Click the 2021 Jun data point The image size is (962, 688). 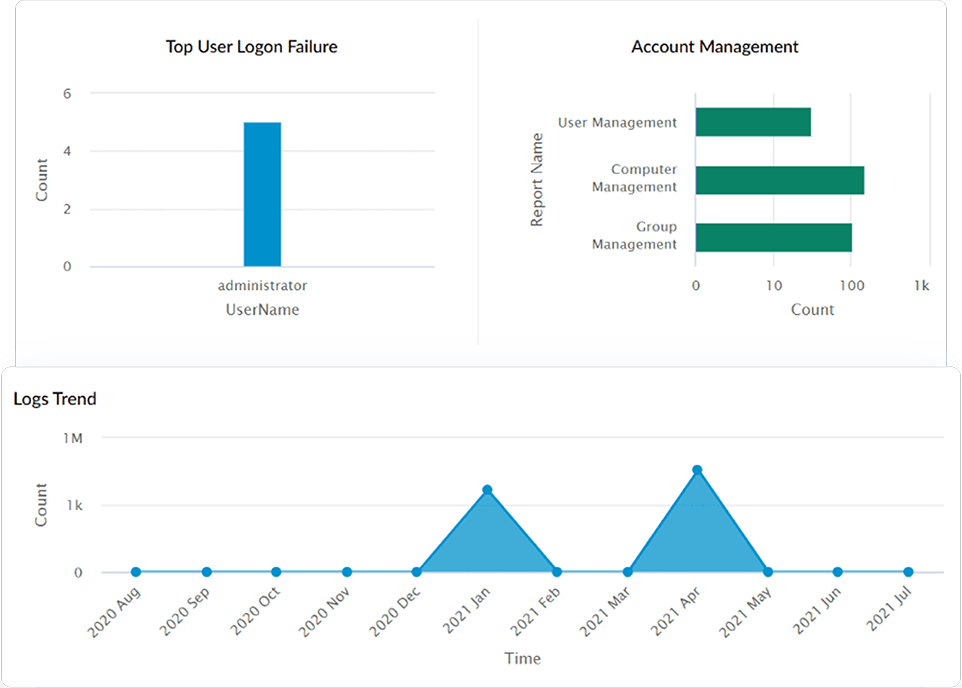[836, 571]
